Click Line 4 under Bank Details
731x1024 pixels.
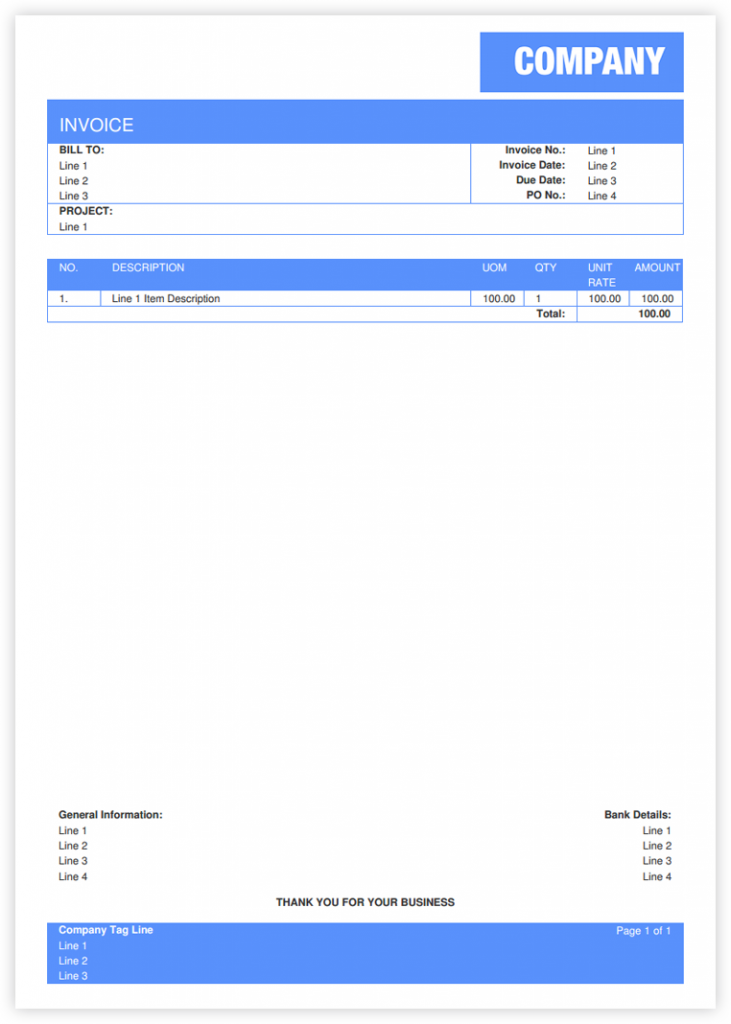coord(657,877)
